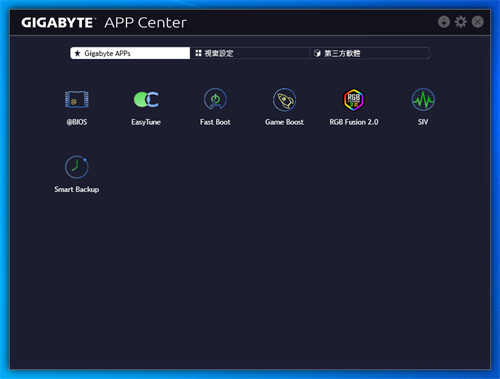Click the Smart Backup text label

click(x=77, y=189)
